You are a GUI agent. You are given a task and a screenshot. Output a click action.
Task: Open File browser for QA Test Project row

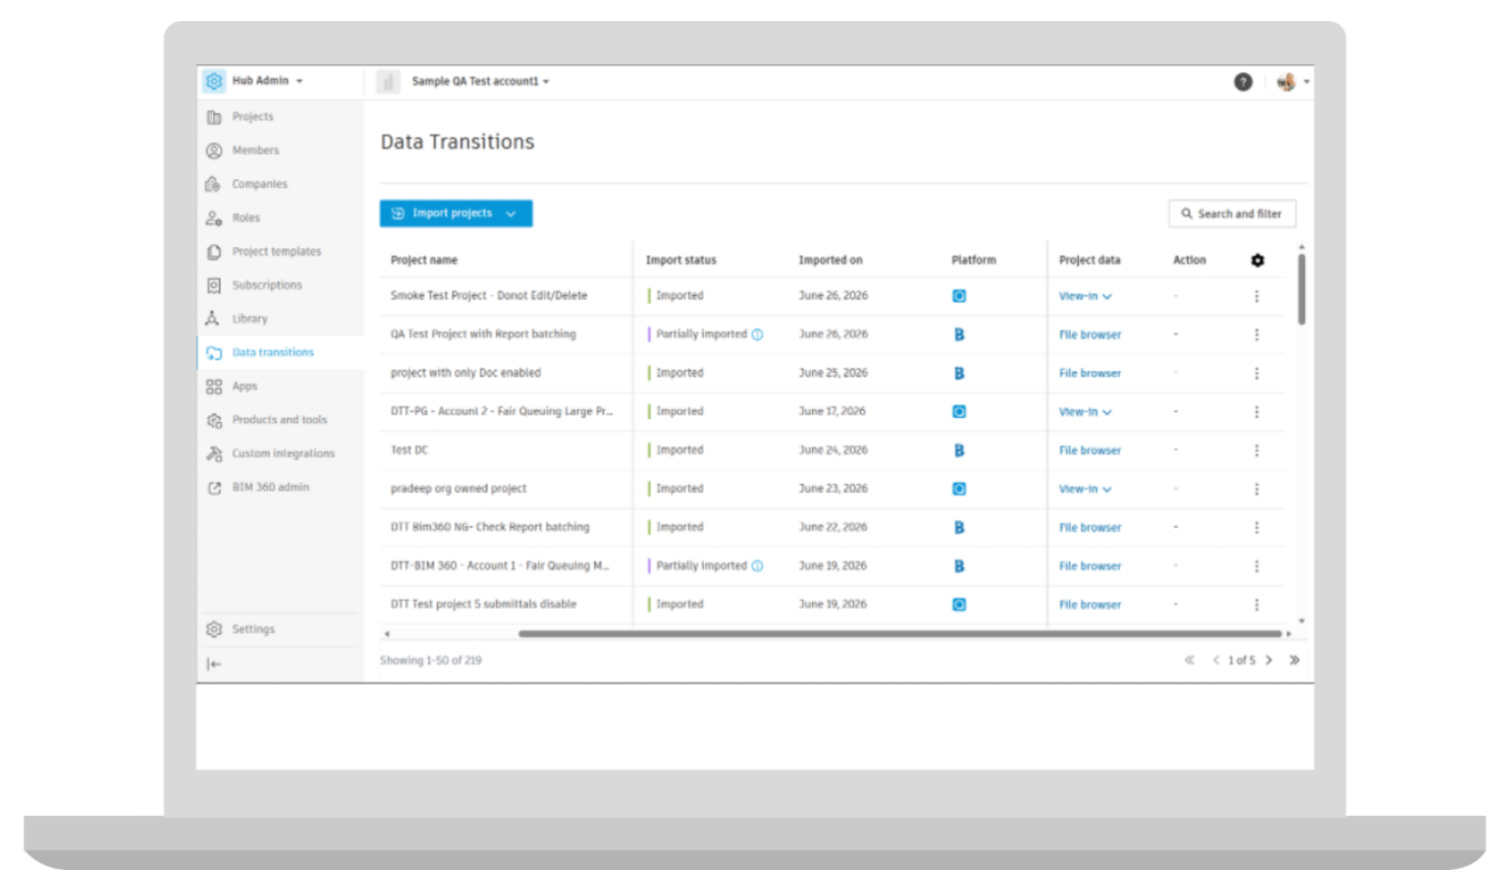coord(1090,335)
